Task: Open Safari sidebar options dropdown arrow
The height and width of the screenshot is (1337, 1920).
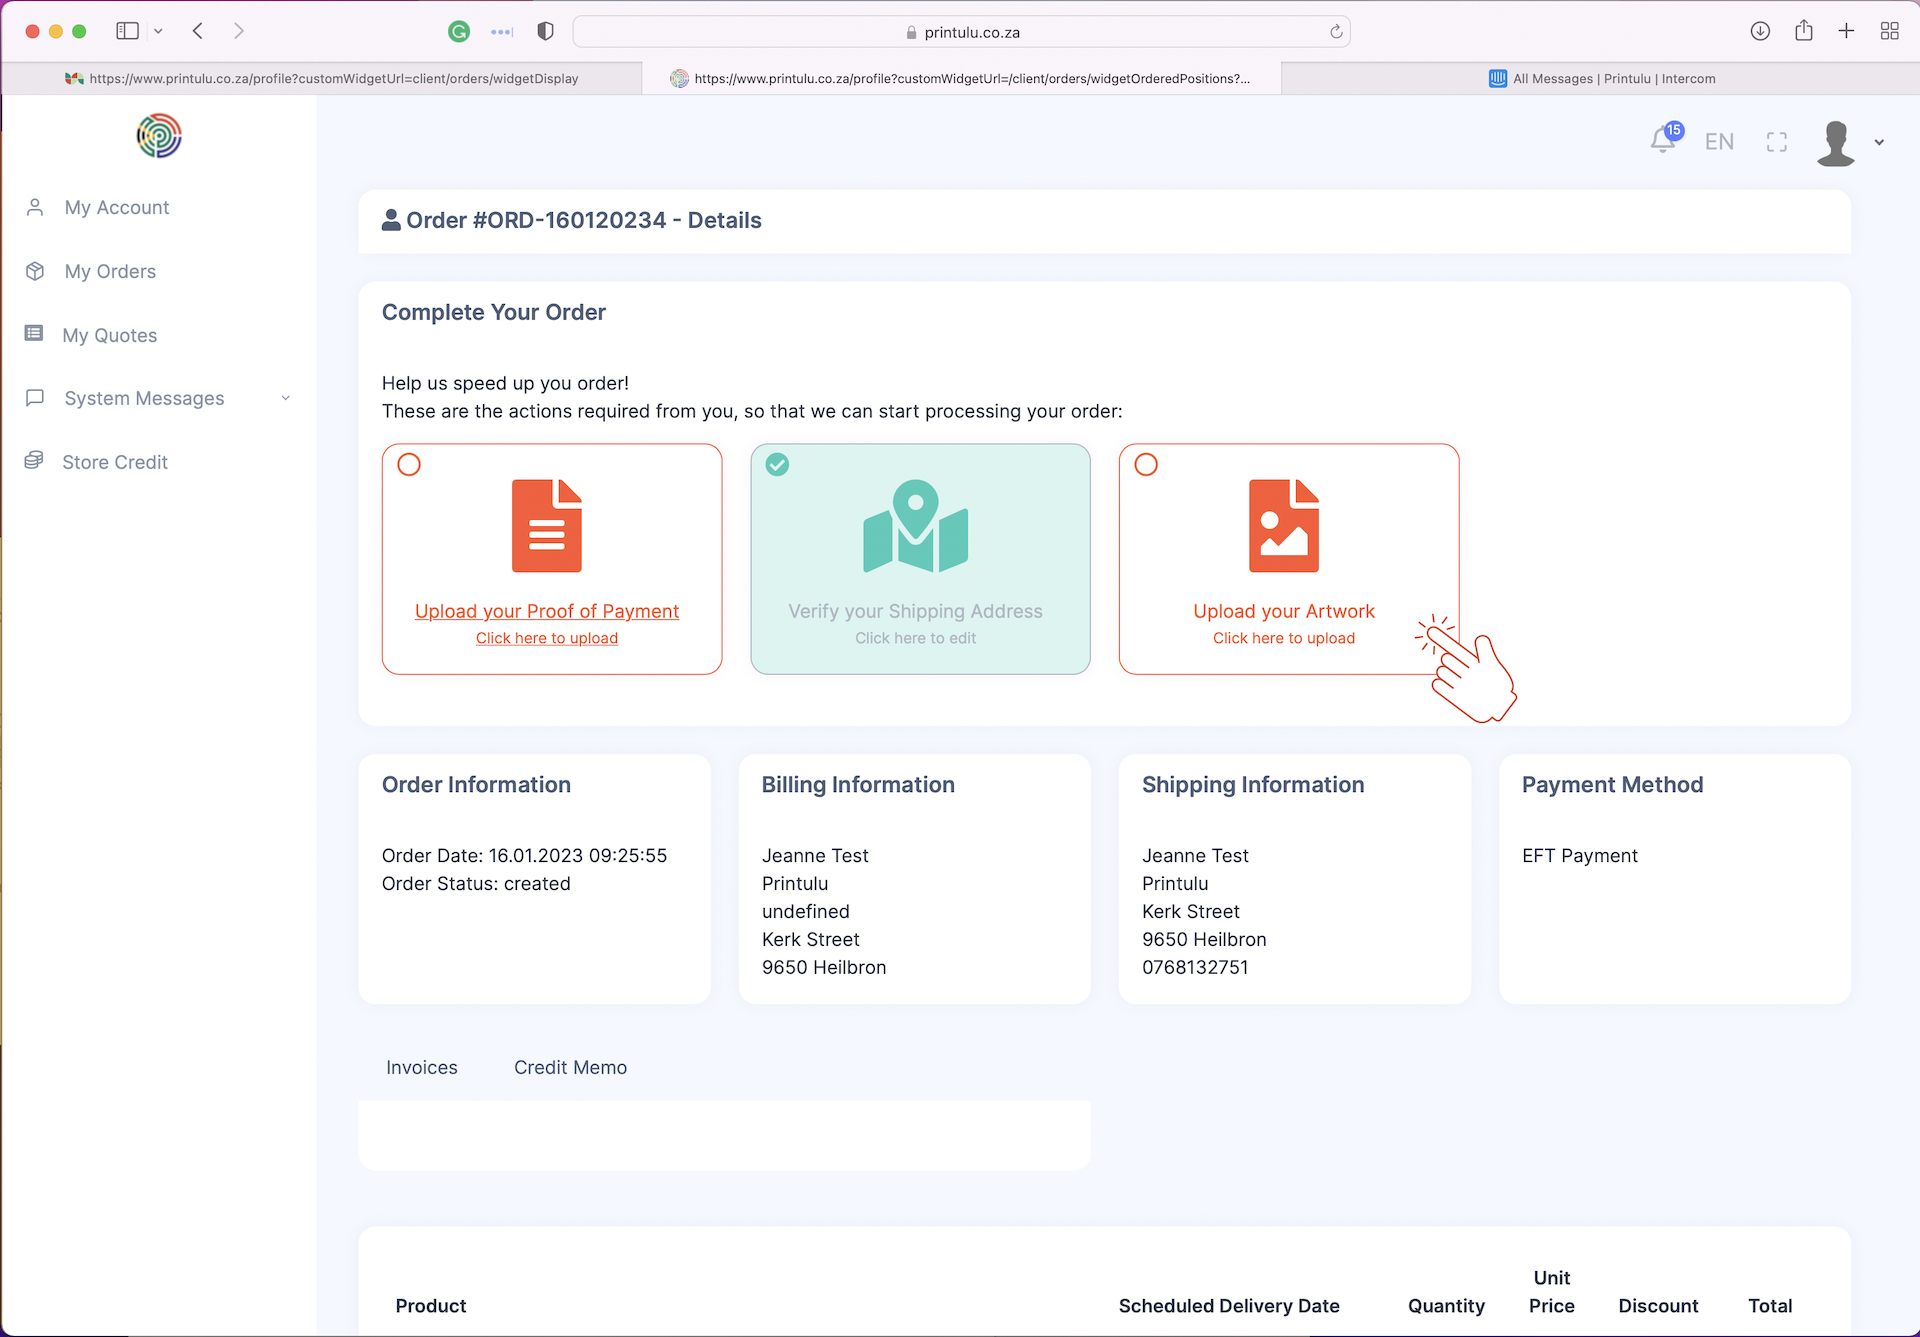Action: (158, 31)
